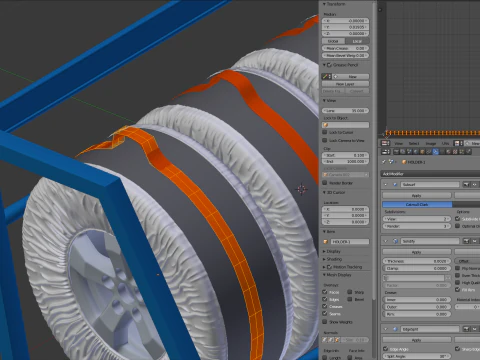Screen dimensions: 480x360
Task: Open the Modifiers wrench tab
Action: 436,151
